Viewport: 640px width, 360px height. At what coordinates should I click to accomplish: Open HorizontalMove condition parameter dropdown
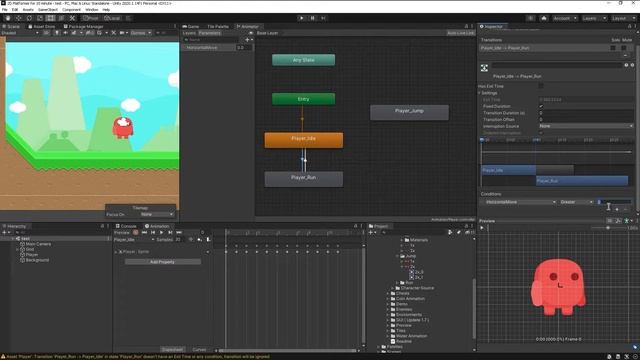point(521,202)
